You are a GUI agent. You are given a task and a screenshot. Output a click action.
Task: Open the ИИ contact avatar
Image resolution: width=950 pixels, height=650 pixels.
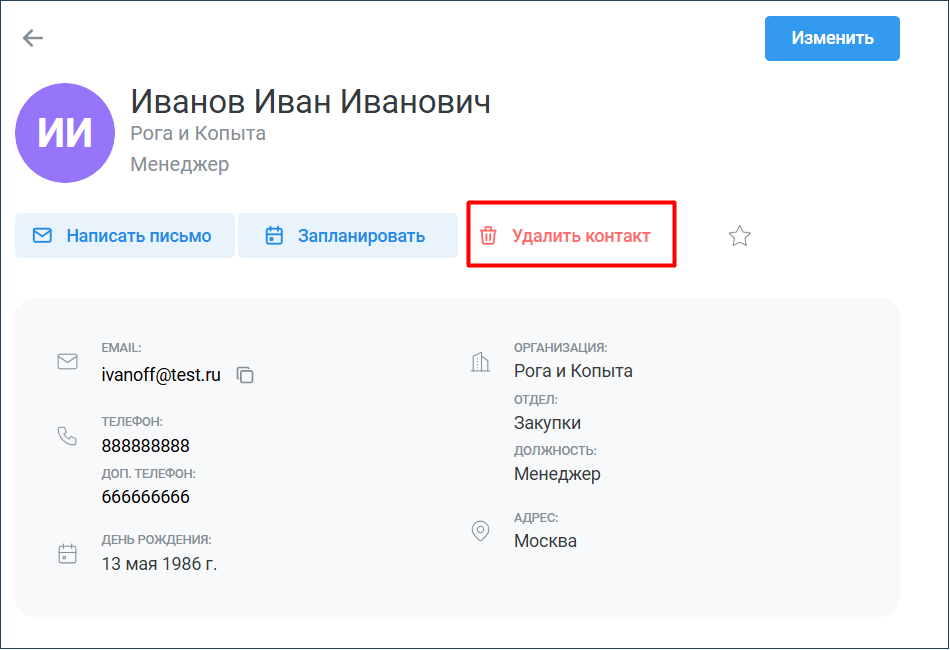[x=65, y=133]
